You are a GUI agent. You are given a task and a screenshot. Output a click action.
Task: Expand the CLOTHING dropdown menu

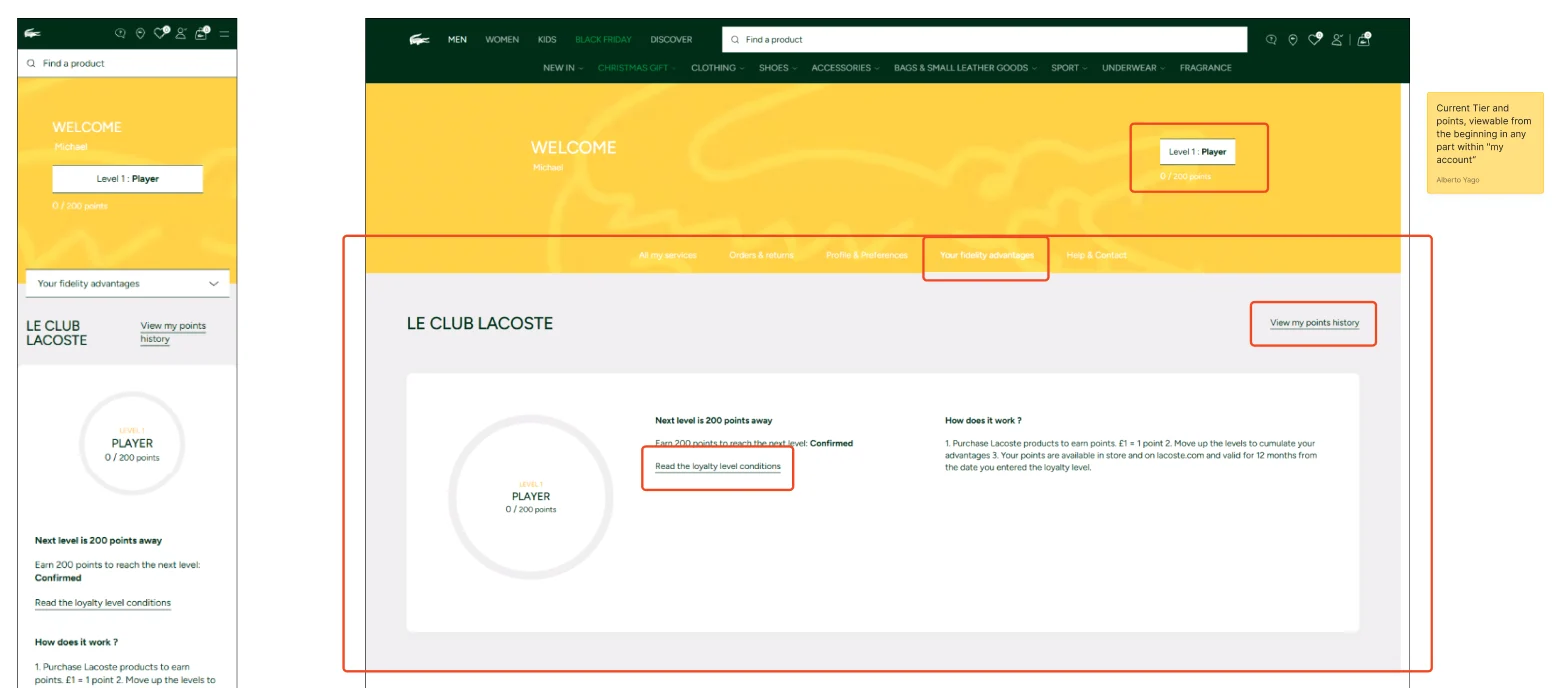tap(717, 68)
